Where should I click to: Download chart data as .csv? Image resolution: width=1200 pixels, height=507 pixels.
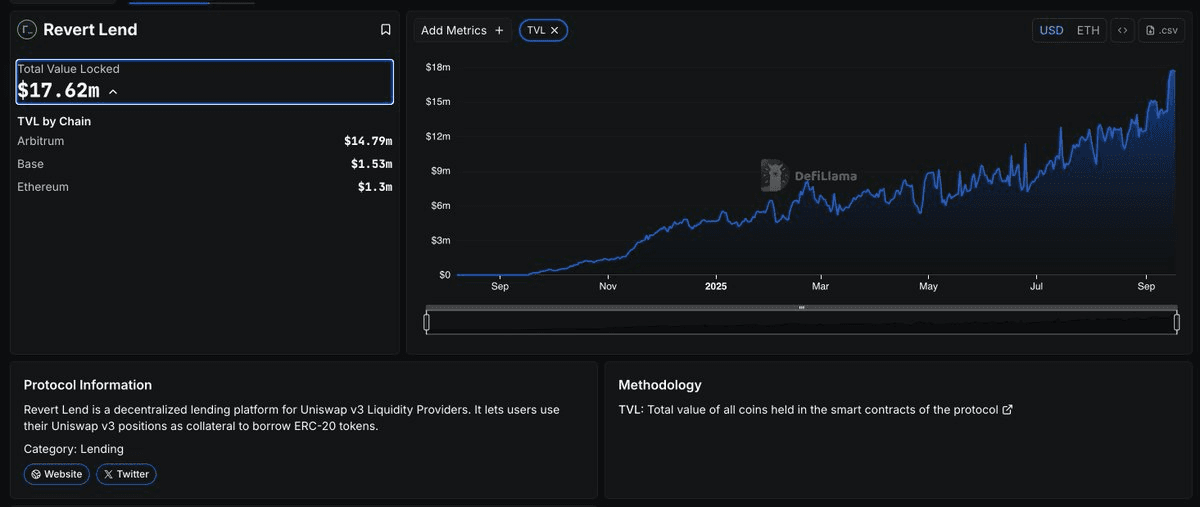click(1161, 31)
